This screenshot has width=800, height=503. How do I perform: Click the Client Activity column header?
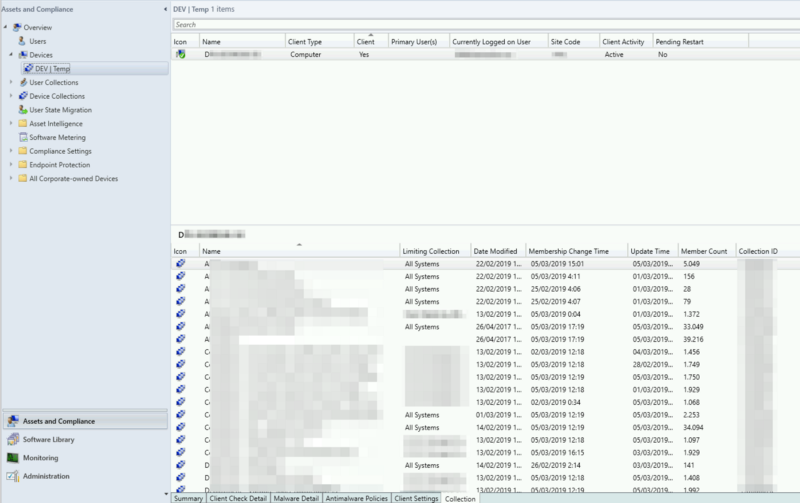pyautogui.click(x=626, y=42)
